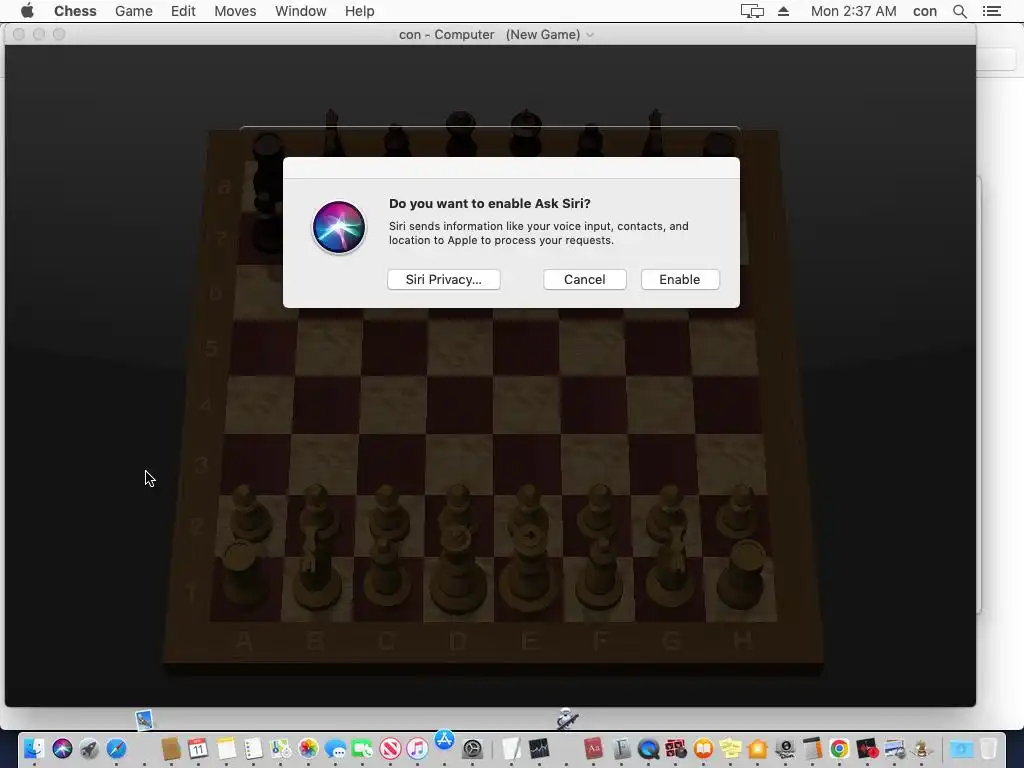Open the red News icon in Dock
The image size is (1024, 768).
[x=391, y=748]
